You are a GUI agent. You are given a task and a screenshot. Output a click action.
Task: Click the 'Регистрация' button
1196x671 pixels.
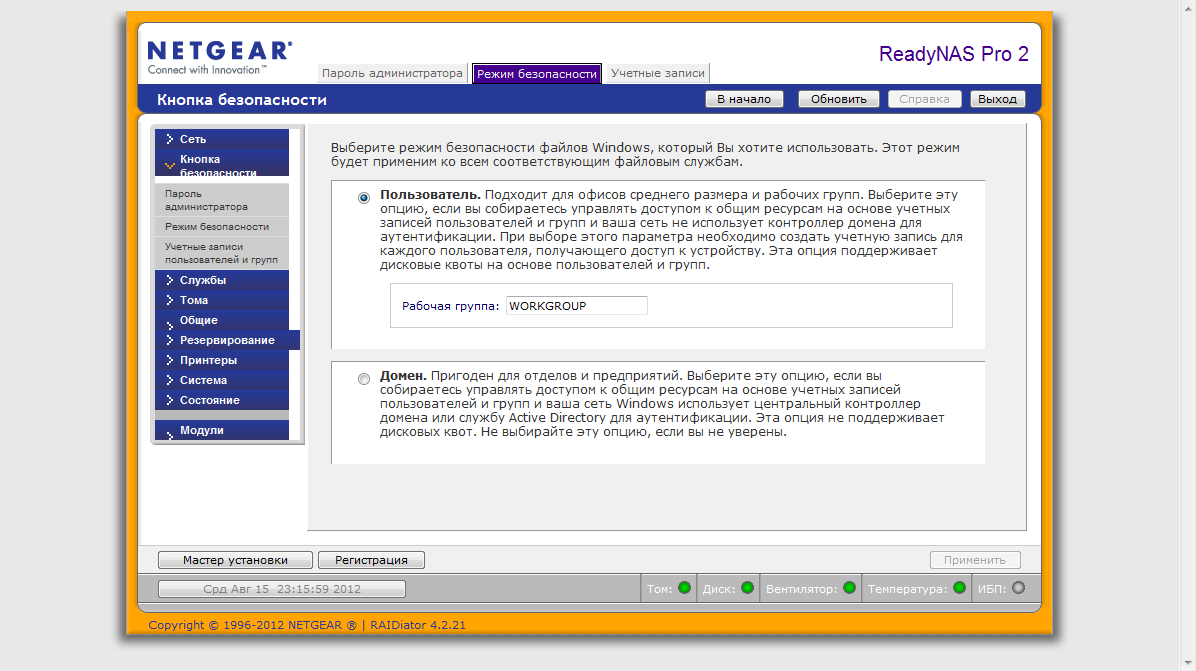pos(371,560)
